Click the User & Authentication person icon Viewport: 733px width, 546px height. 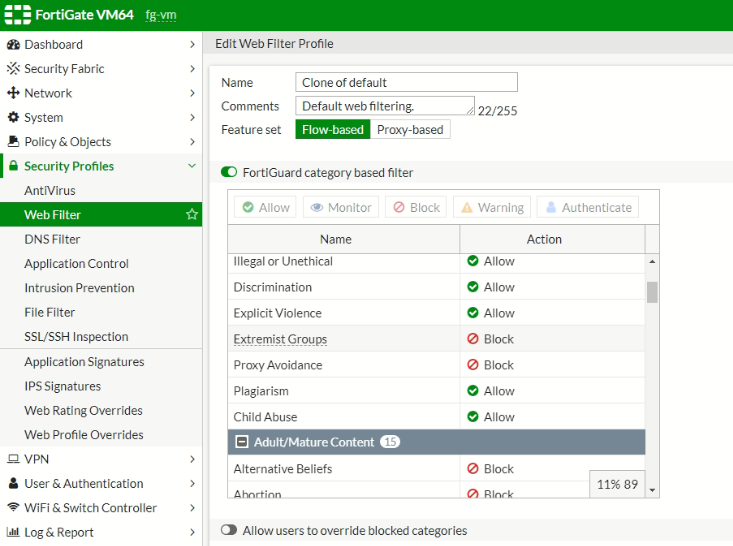pos(14,483)
